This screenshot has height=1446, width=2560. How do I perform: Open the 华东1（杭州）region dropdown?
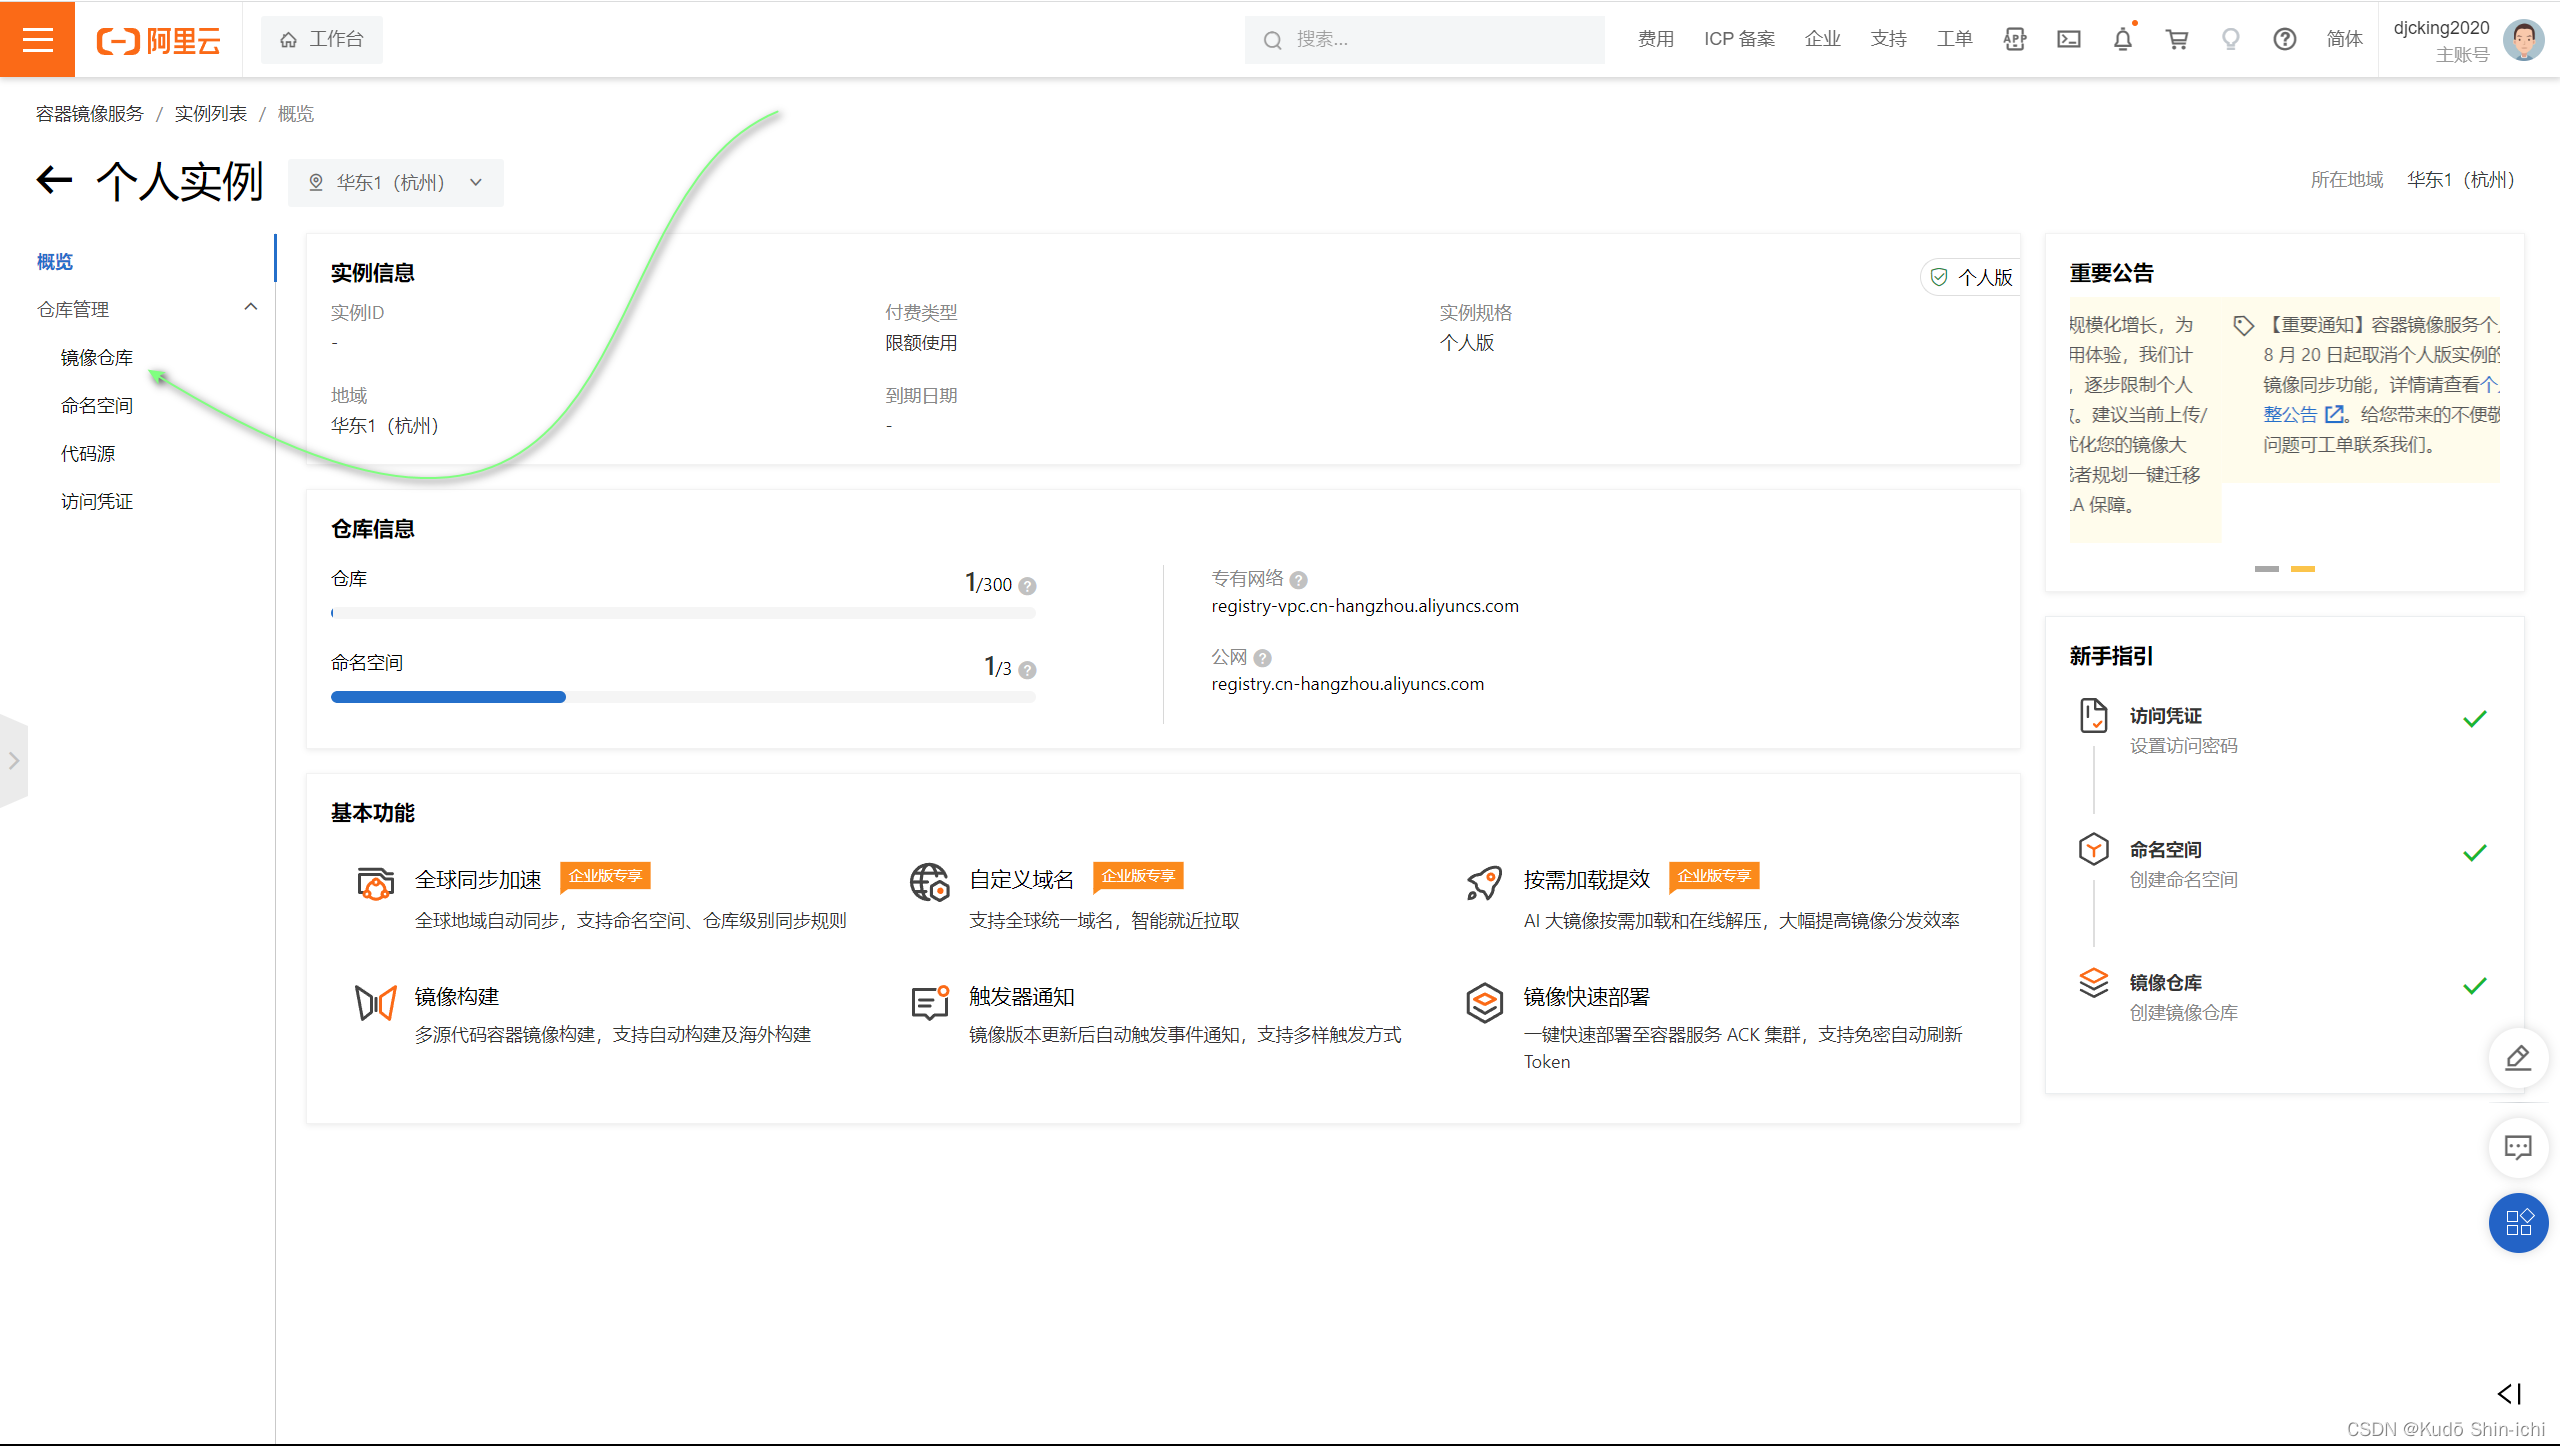pyautogui.click(x=396, y=182)
